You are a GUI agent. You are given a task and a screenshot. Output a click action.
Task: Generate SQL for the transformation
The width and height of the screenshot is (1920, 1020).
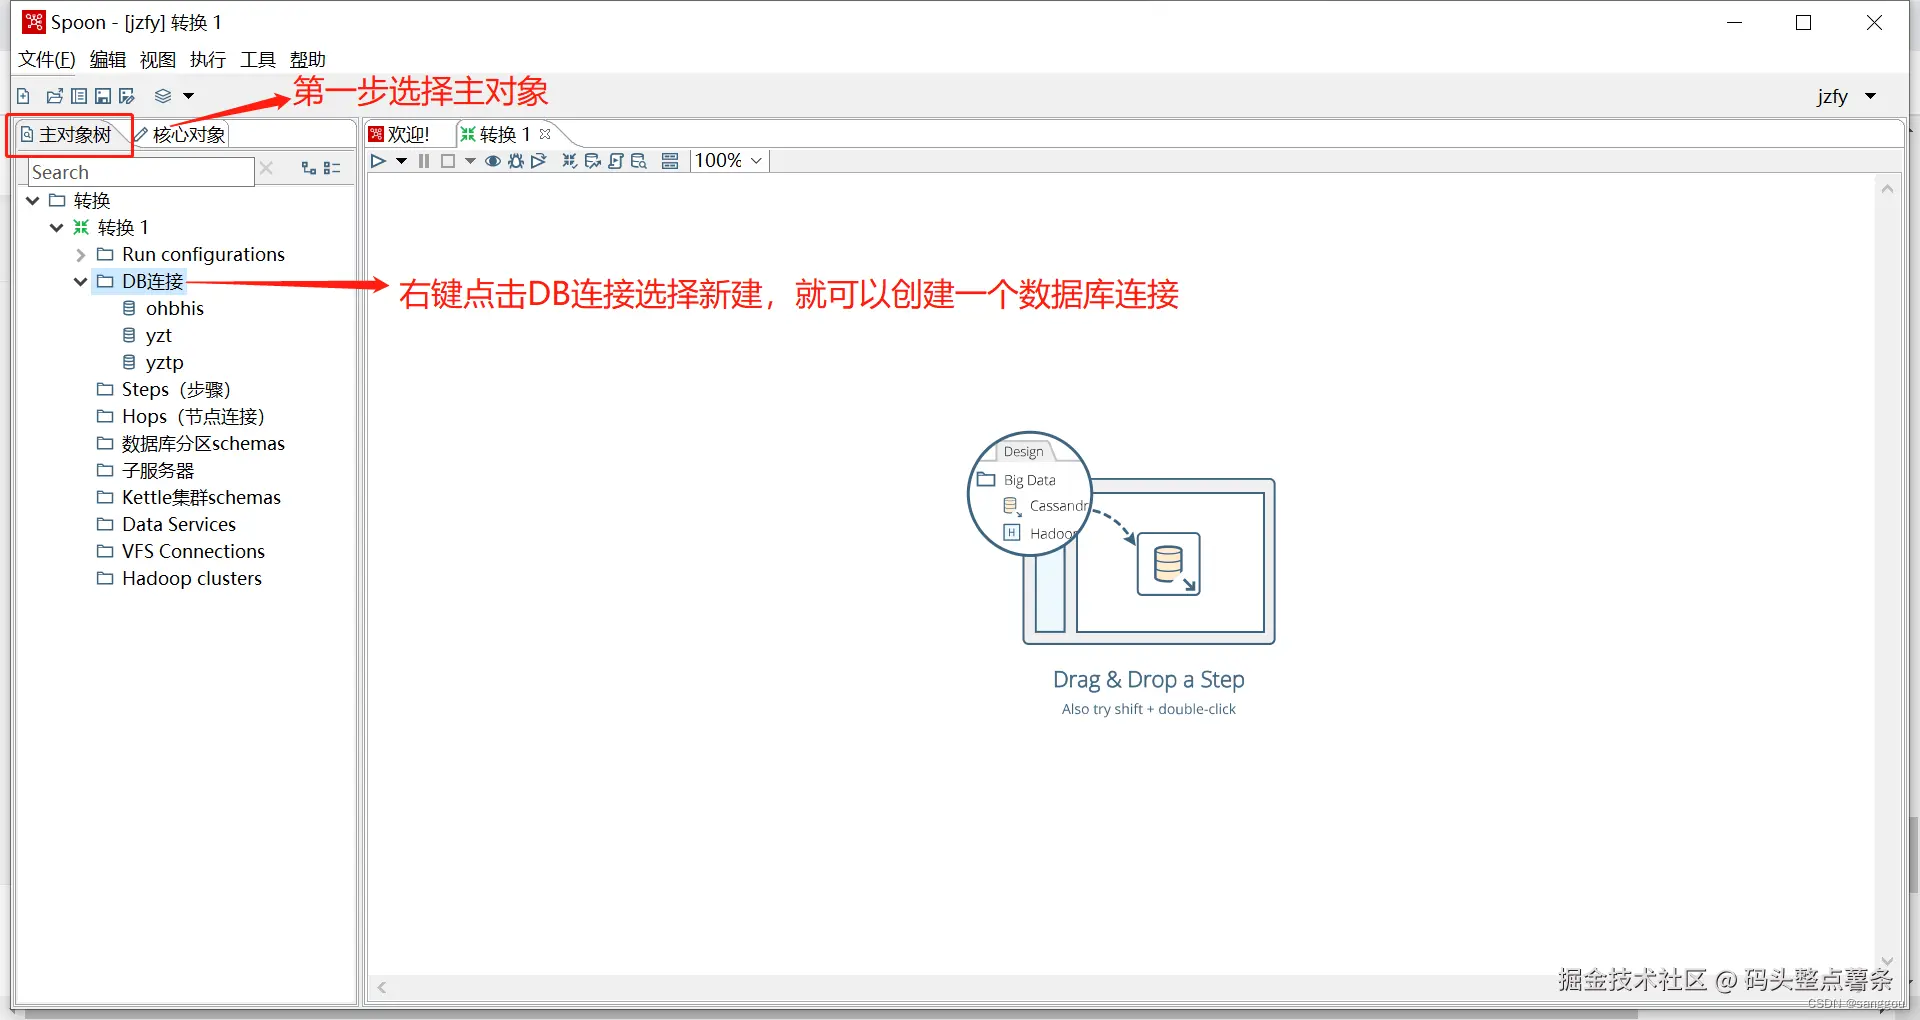pyautogui.click(x=616, y=161)
